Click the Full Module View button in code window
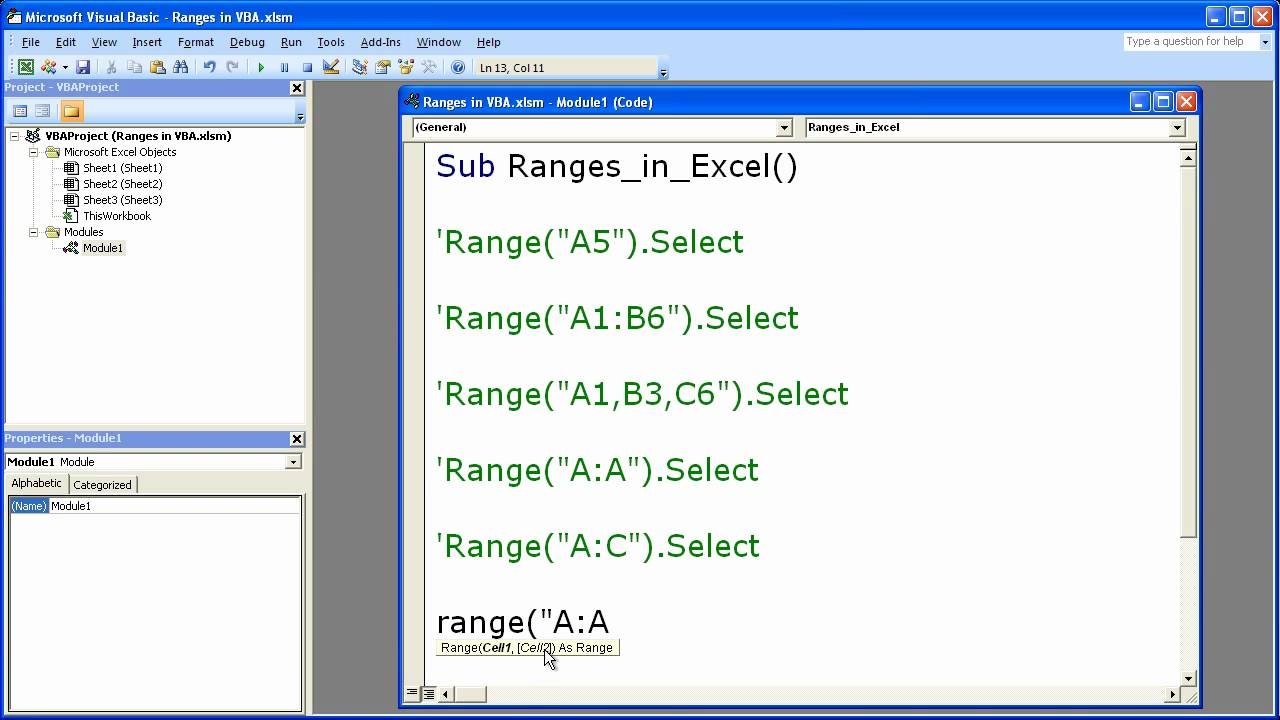 [428, 693]
